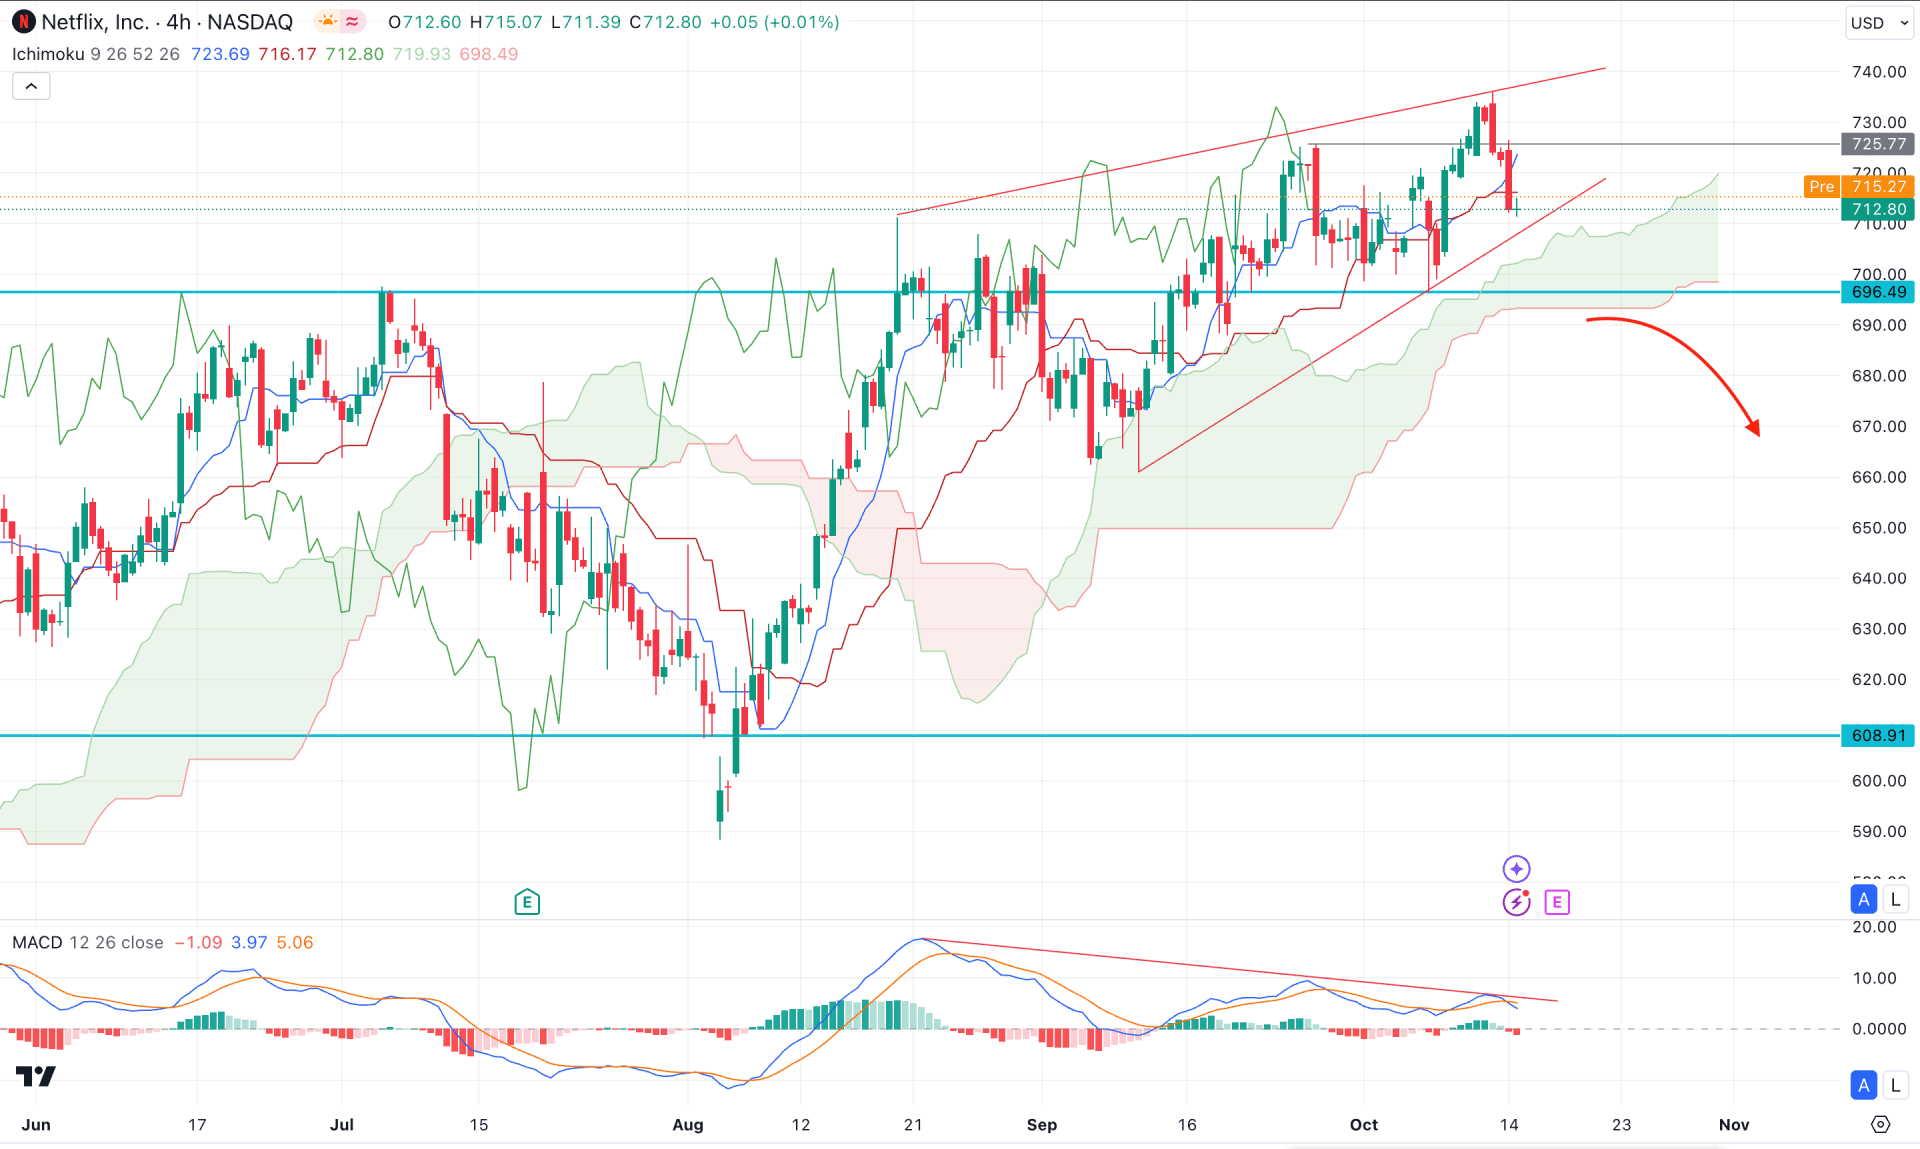Click the approximately-equal data icon

coord(352,21)
